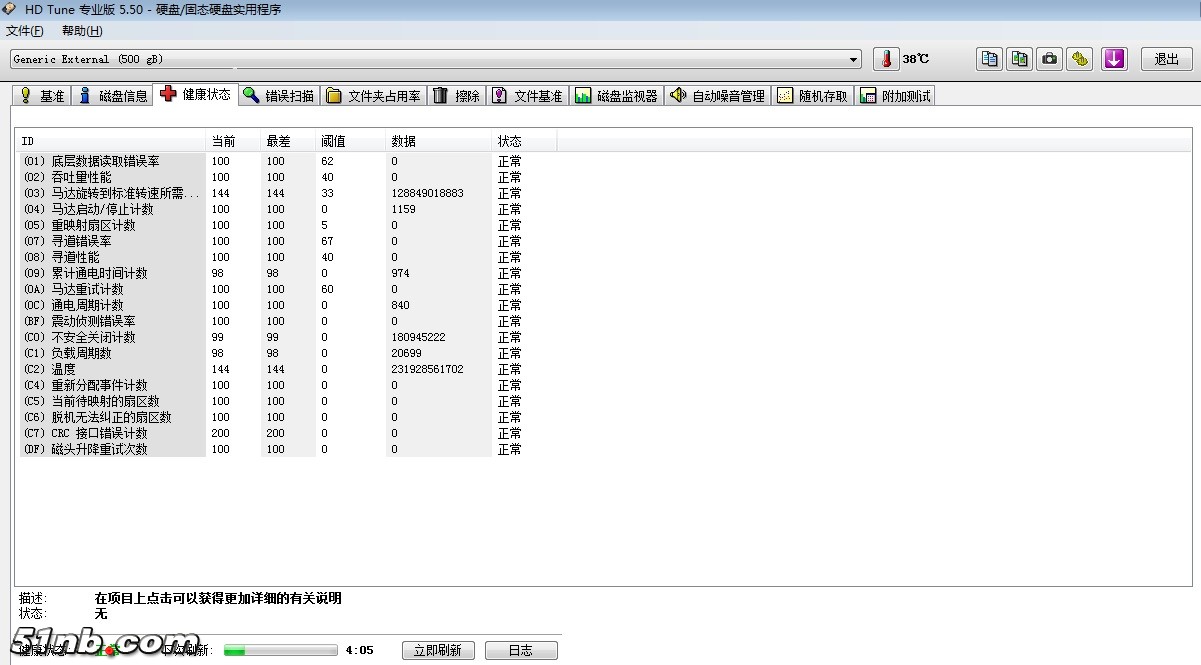Open the 错误扫描 tab
Screen dimensions: 1201x665
click(278, 96)
